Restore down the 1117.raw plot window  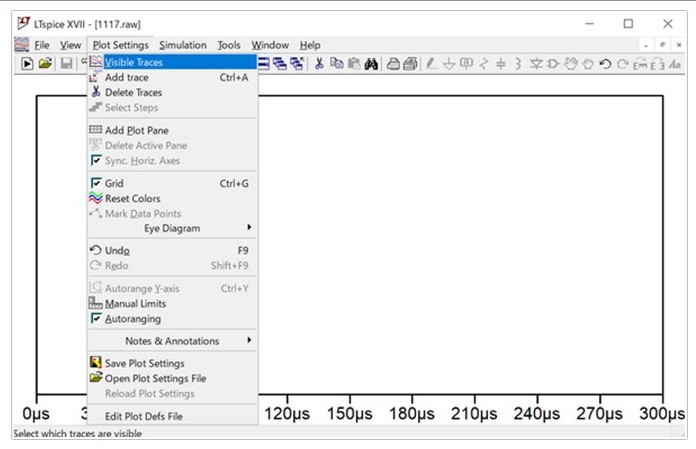pyautogui.click(x=662, y=45)
